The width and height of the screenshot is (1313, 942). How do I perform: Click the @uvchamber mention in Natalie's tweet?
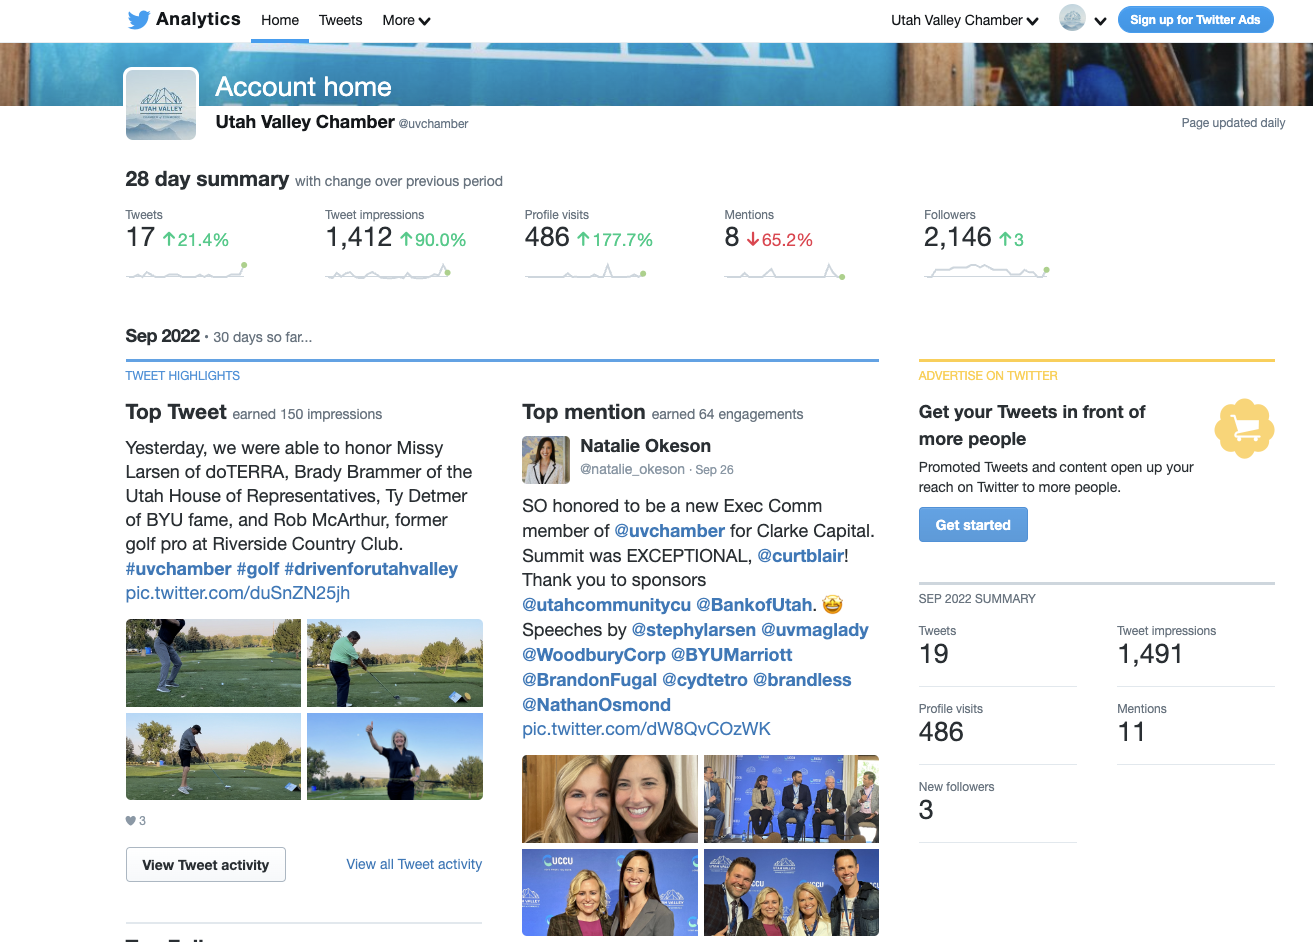pyautogui.click(x=669, y=531)
